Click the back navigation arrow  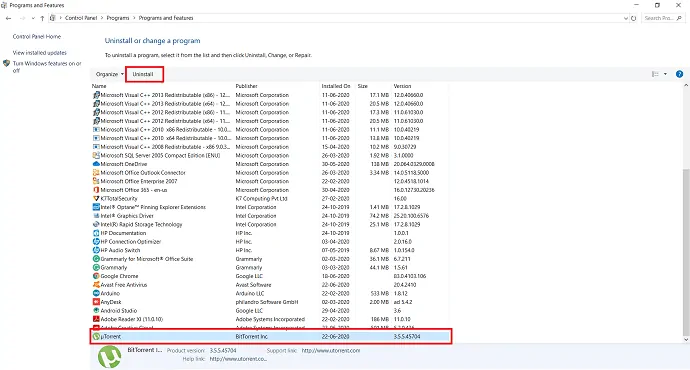click(x=8, y=18)
